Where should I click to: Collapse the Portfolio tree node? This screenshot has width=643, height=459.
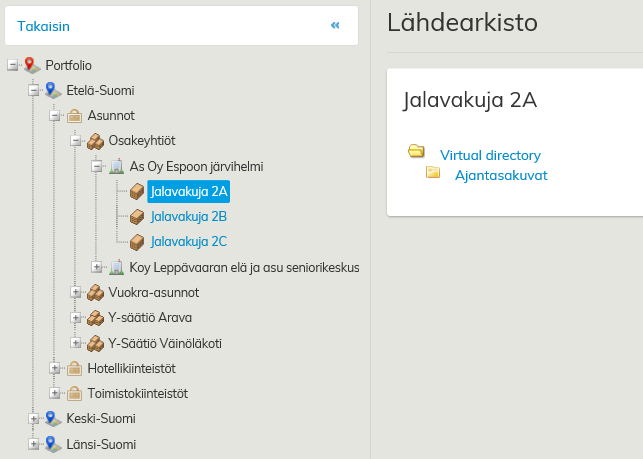12,65
